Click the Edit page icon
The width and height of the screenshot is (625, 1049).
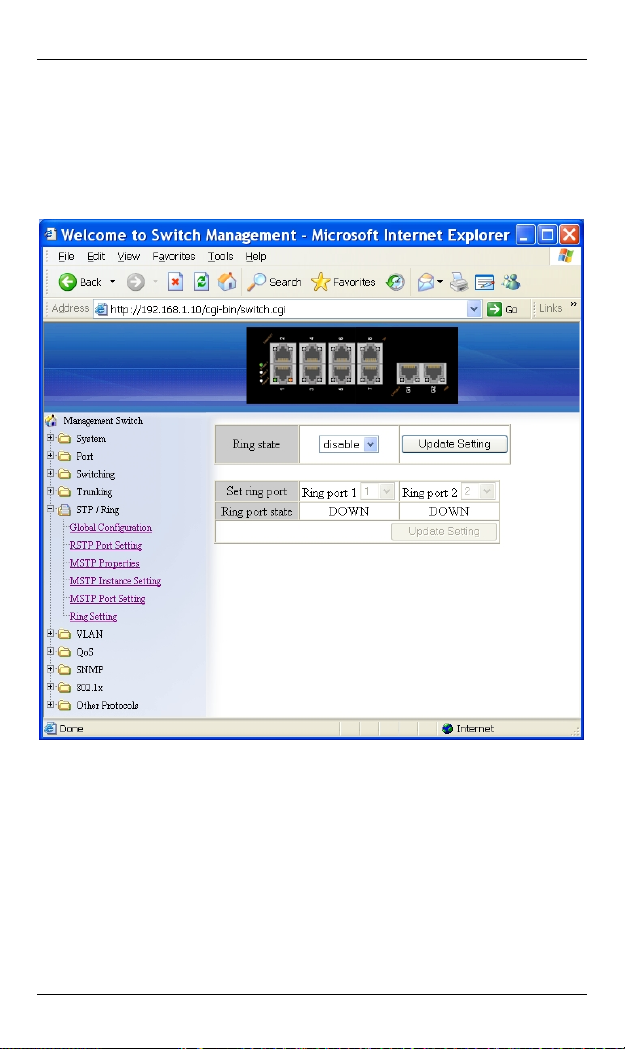click(484, 282)
